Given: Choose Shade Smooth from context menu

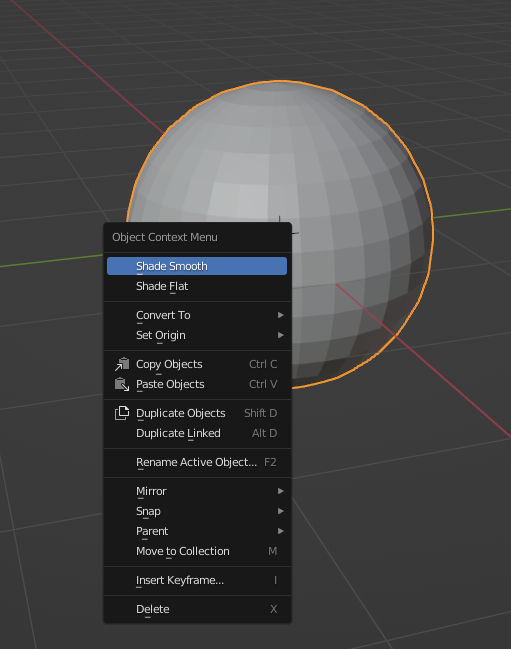Looking at the screenshot, I should pyautogui.click(x=197, y=266).
